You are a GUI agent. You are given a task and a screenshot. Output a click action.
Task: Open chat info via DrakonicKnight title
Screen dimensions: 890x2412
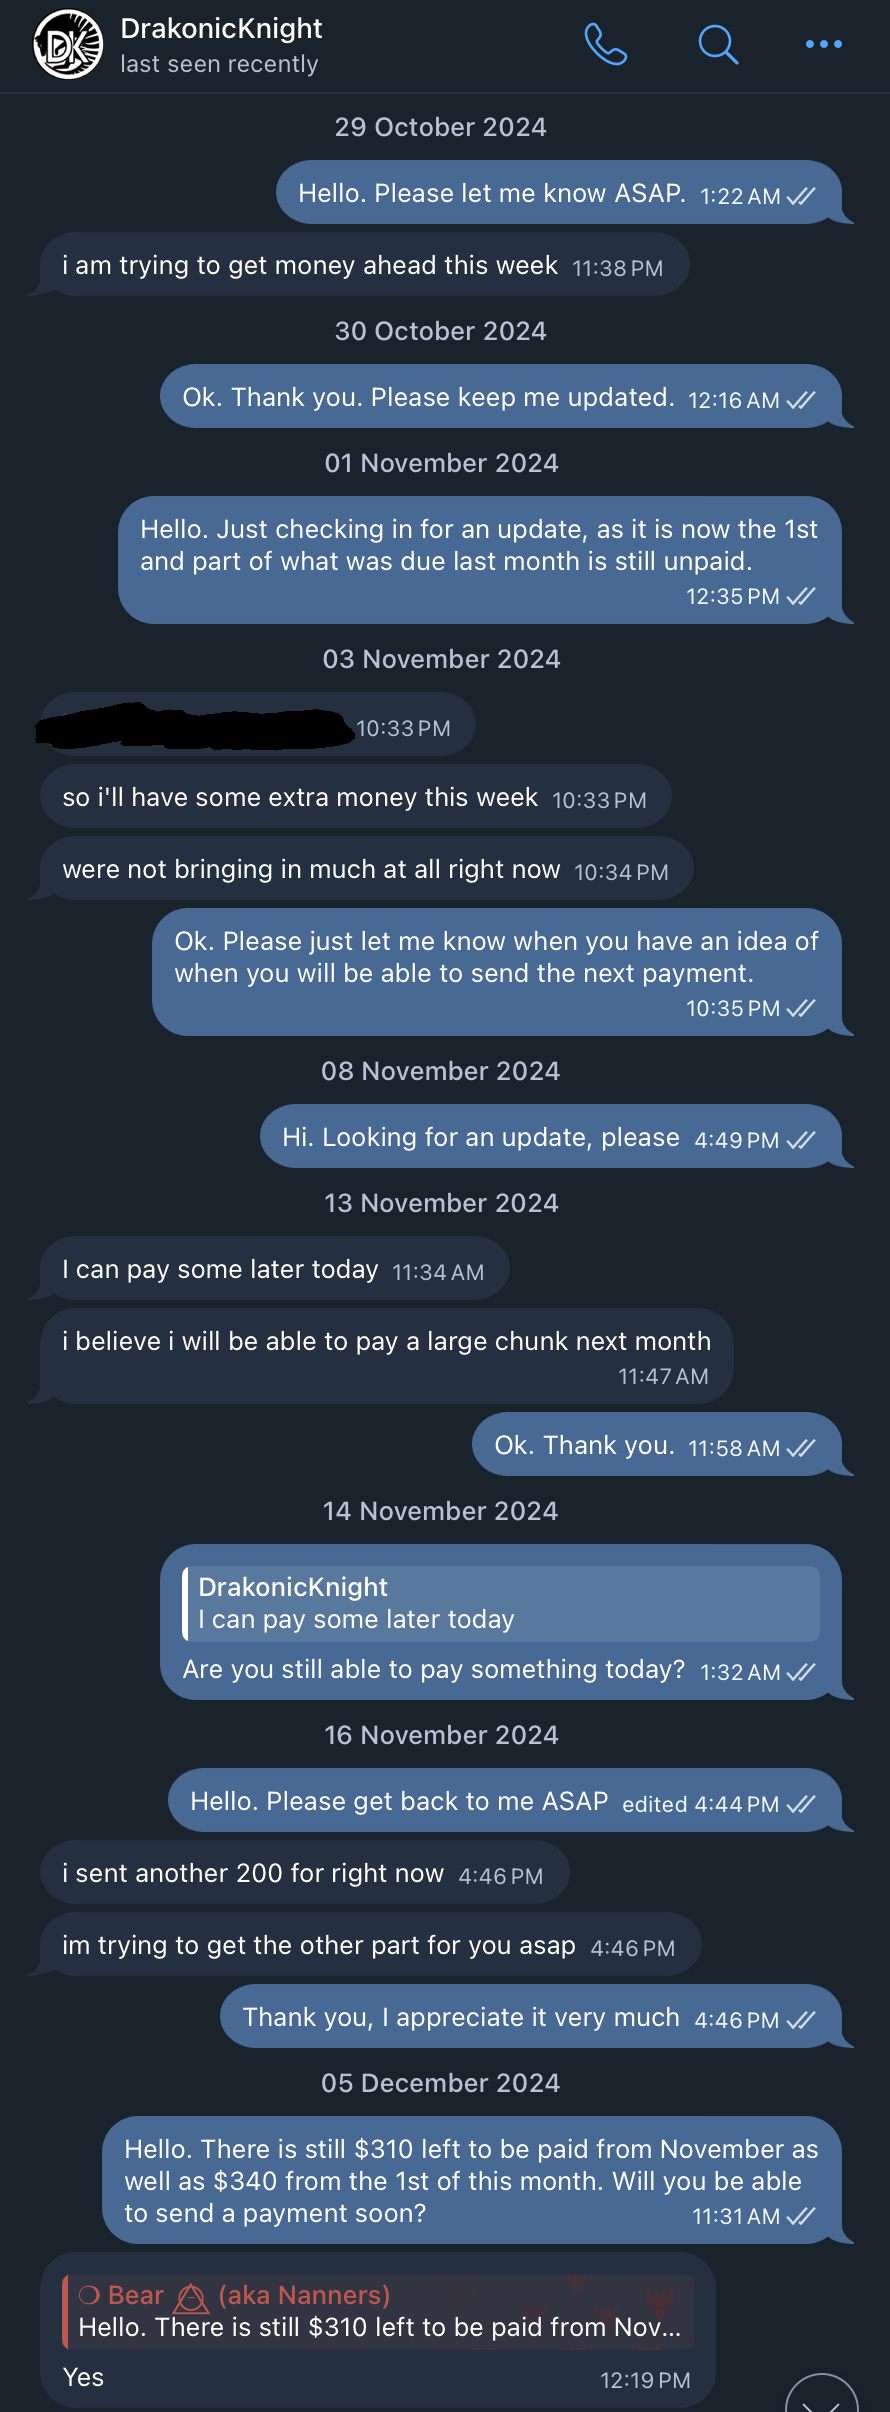(x=221, y=29)
